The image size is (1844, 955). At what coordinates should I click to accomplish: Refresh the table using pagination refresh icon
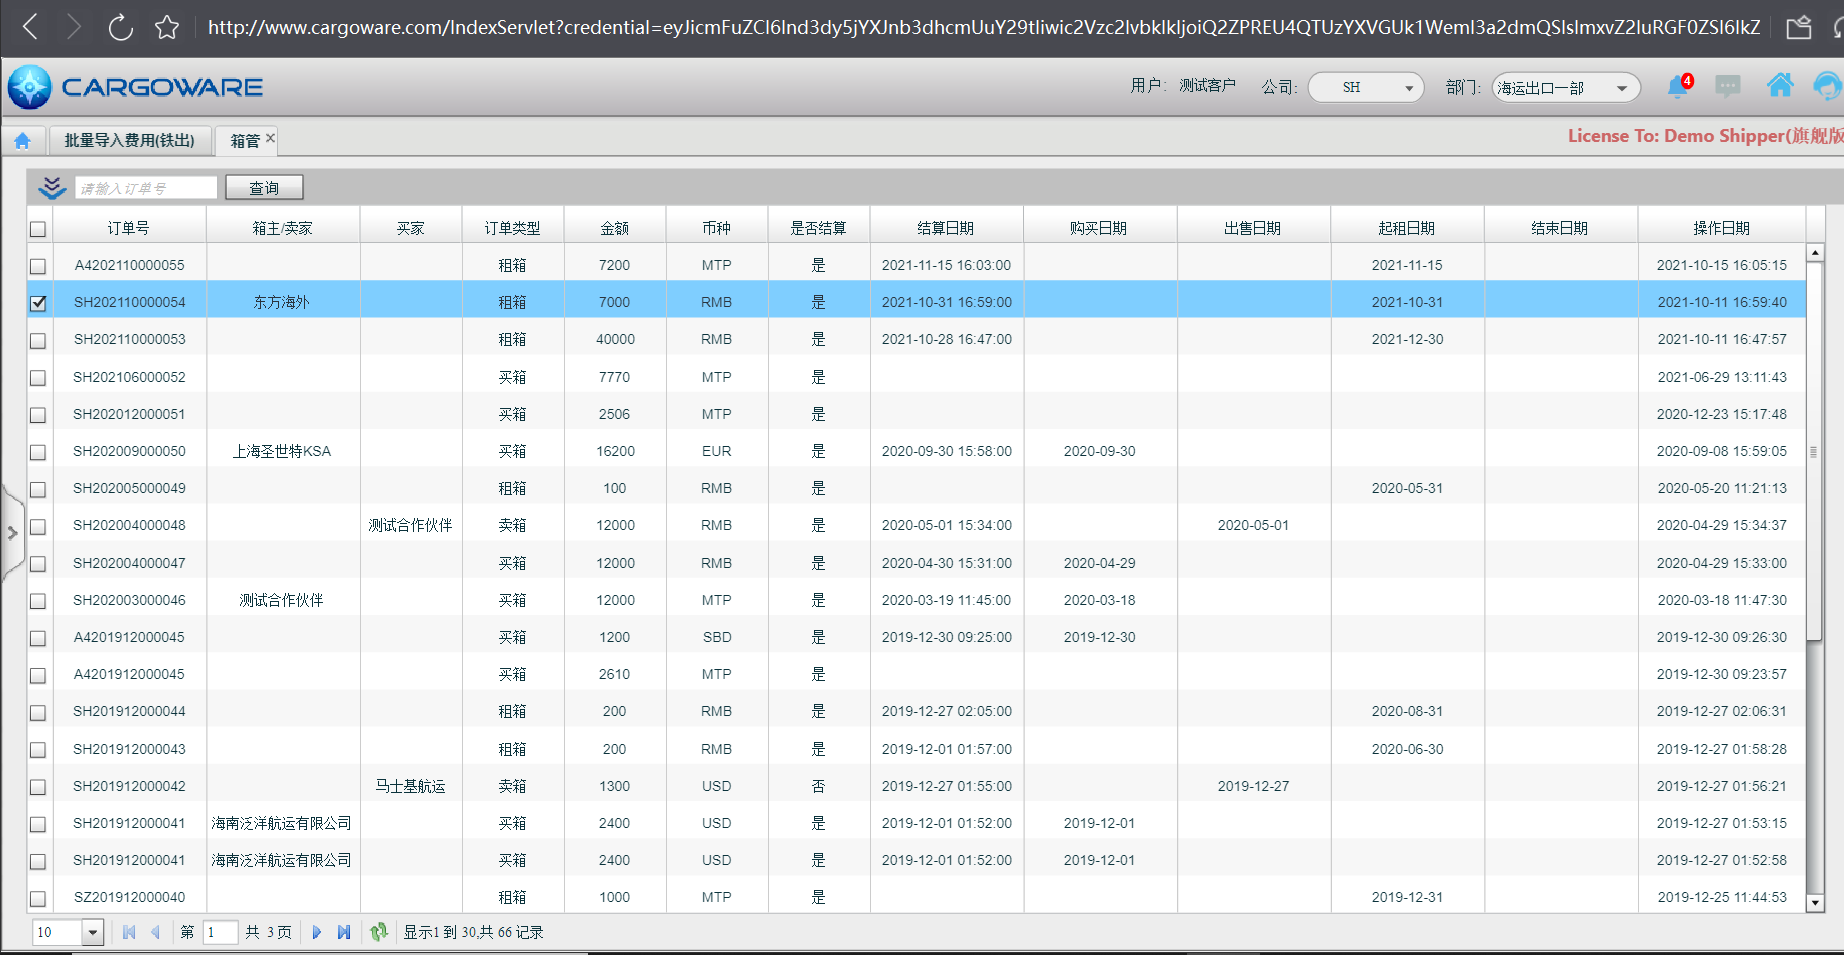pyautogui.click(x=378, y=932)
